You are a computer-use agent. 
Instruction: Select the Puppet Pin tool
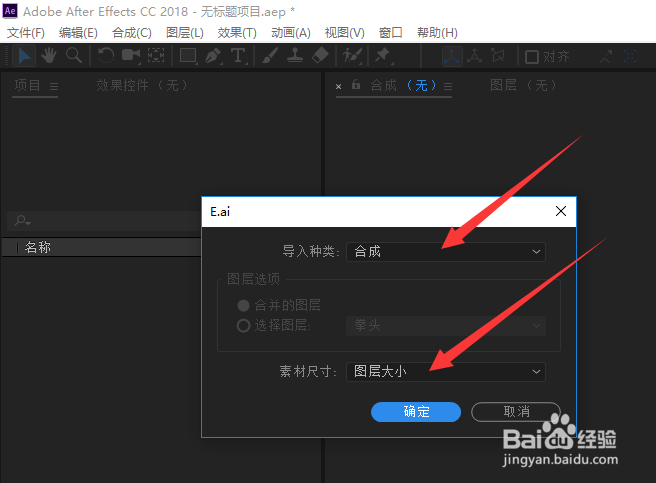pos(383,56)
